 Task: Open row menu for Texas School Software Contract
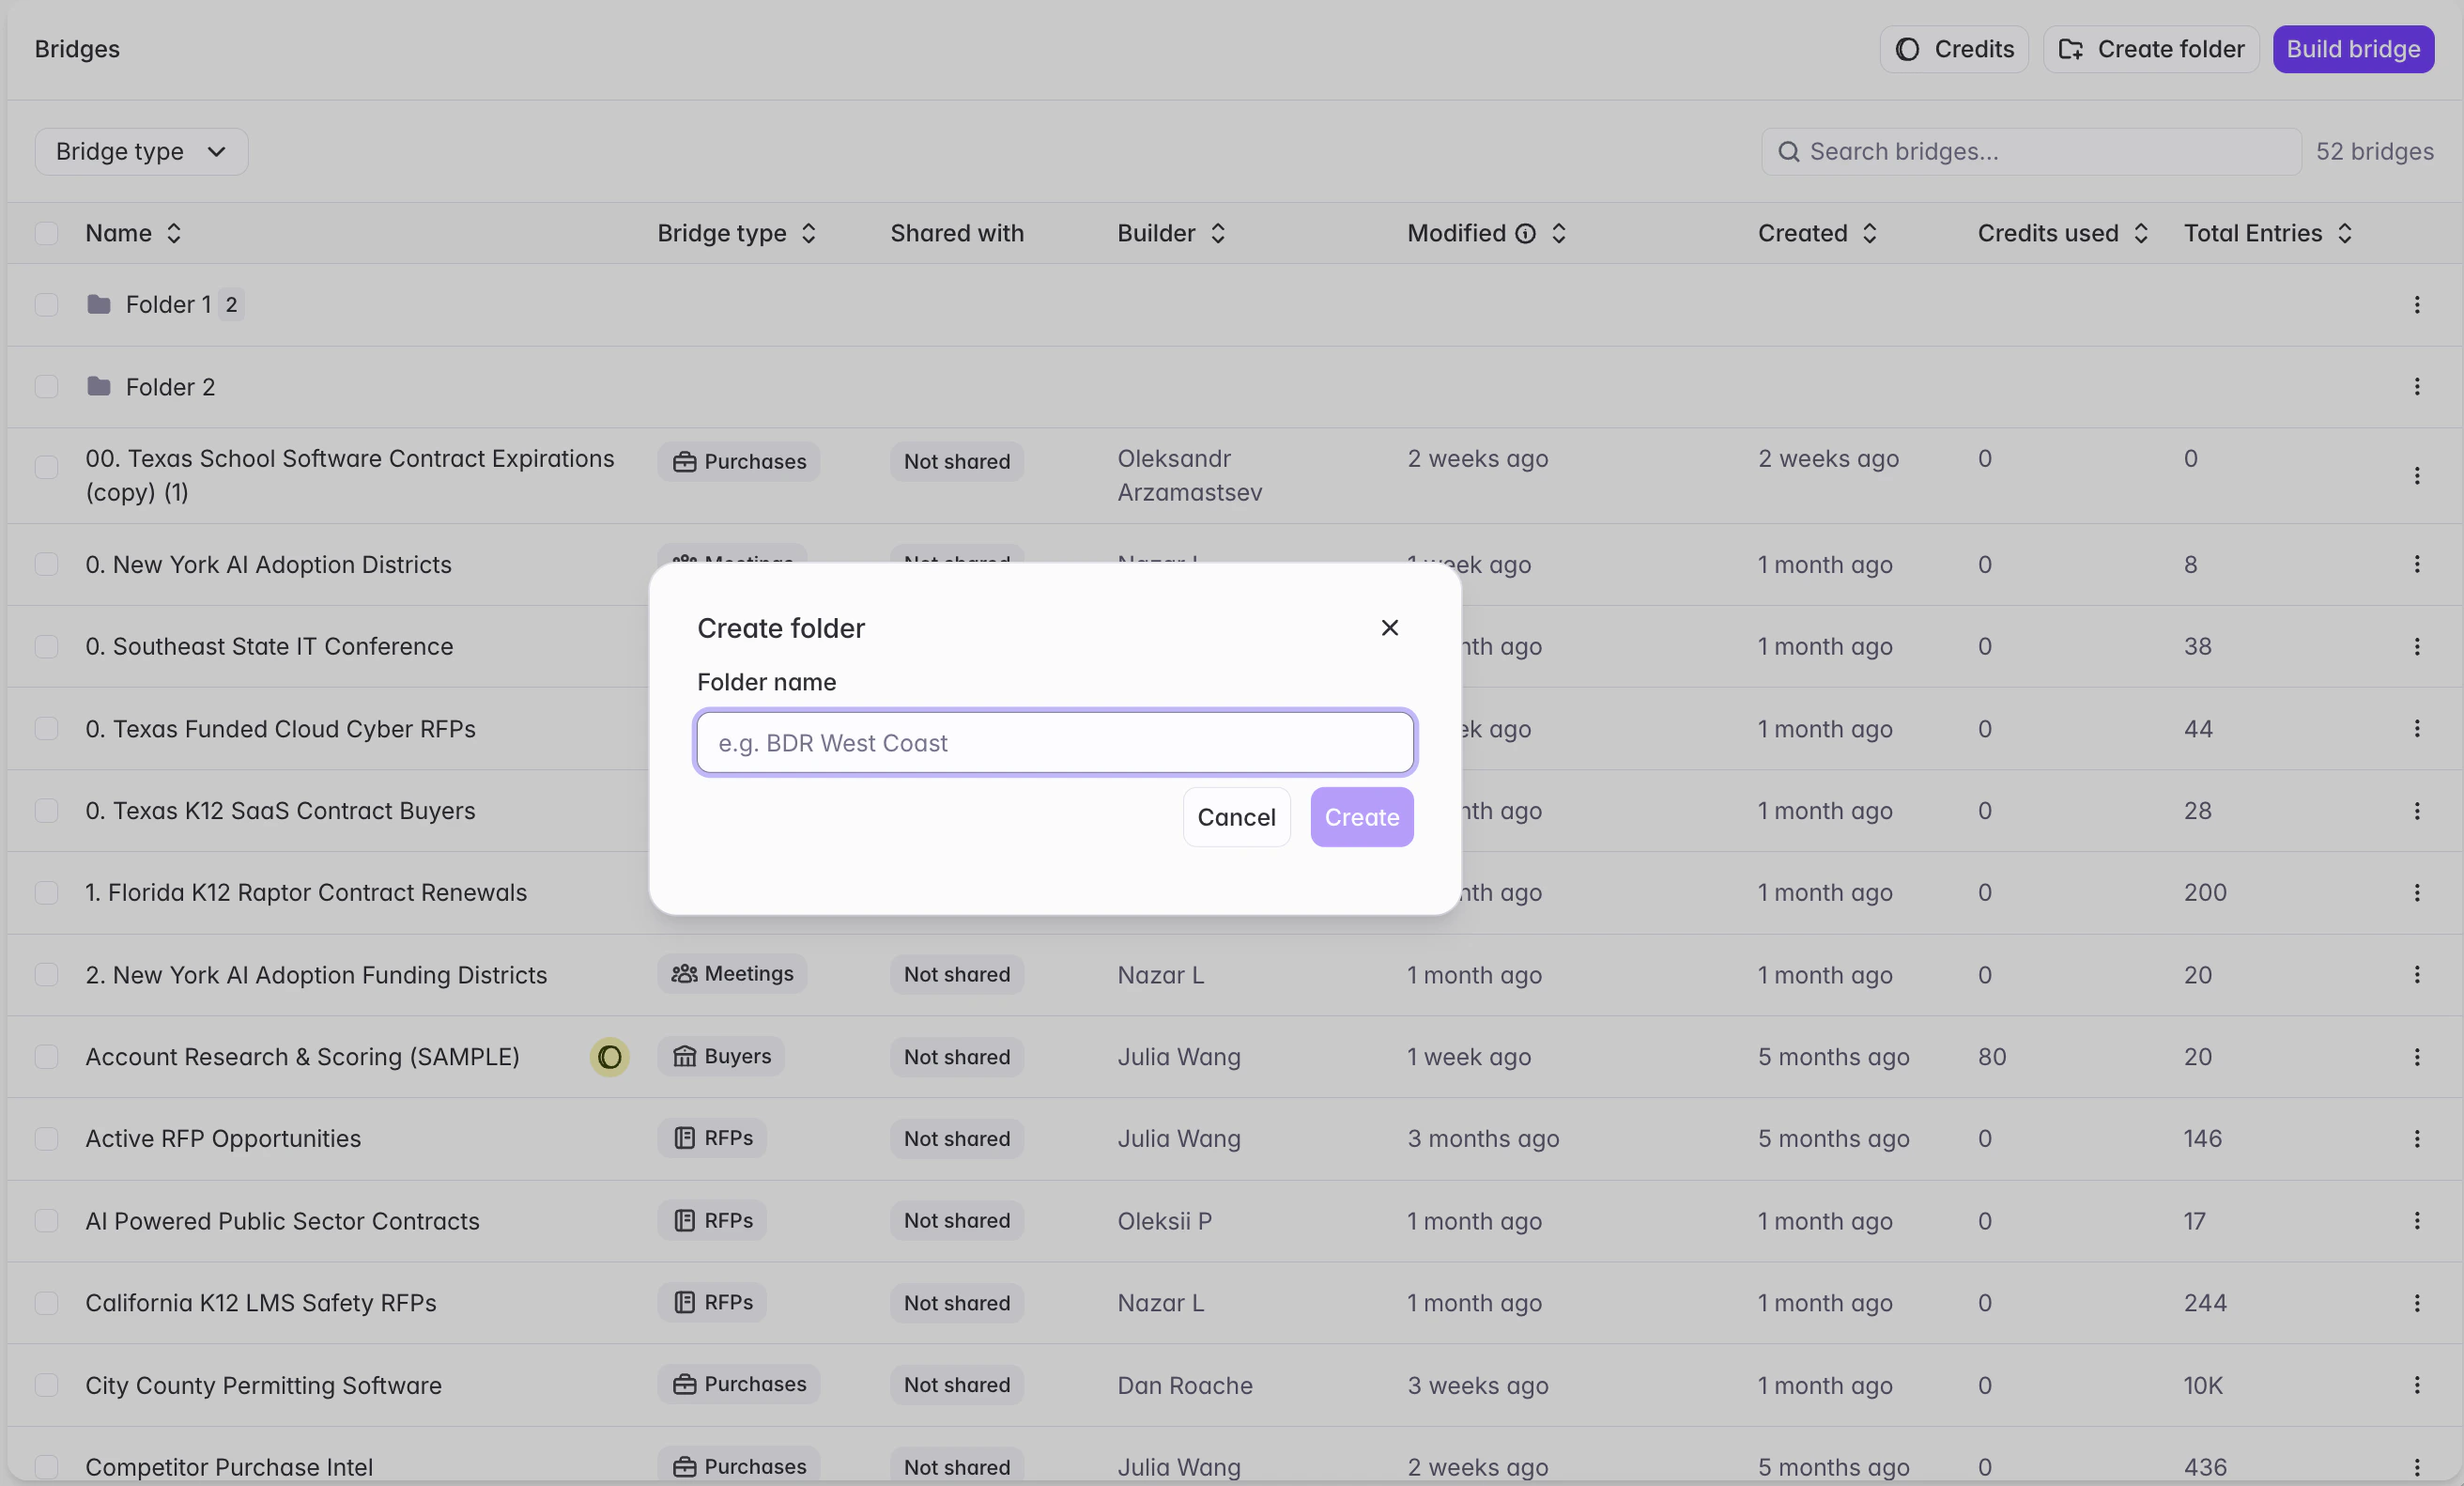click(2416, 475)
